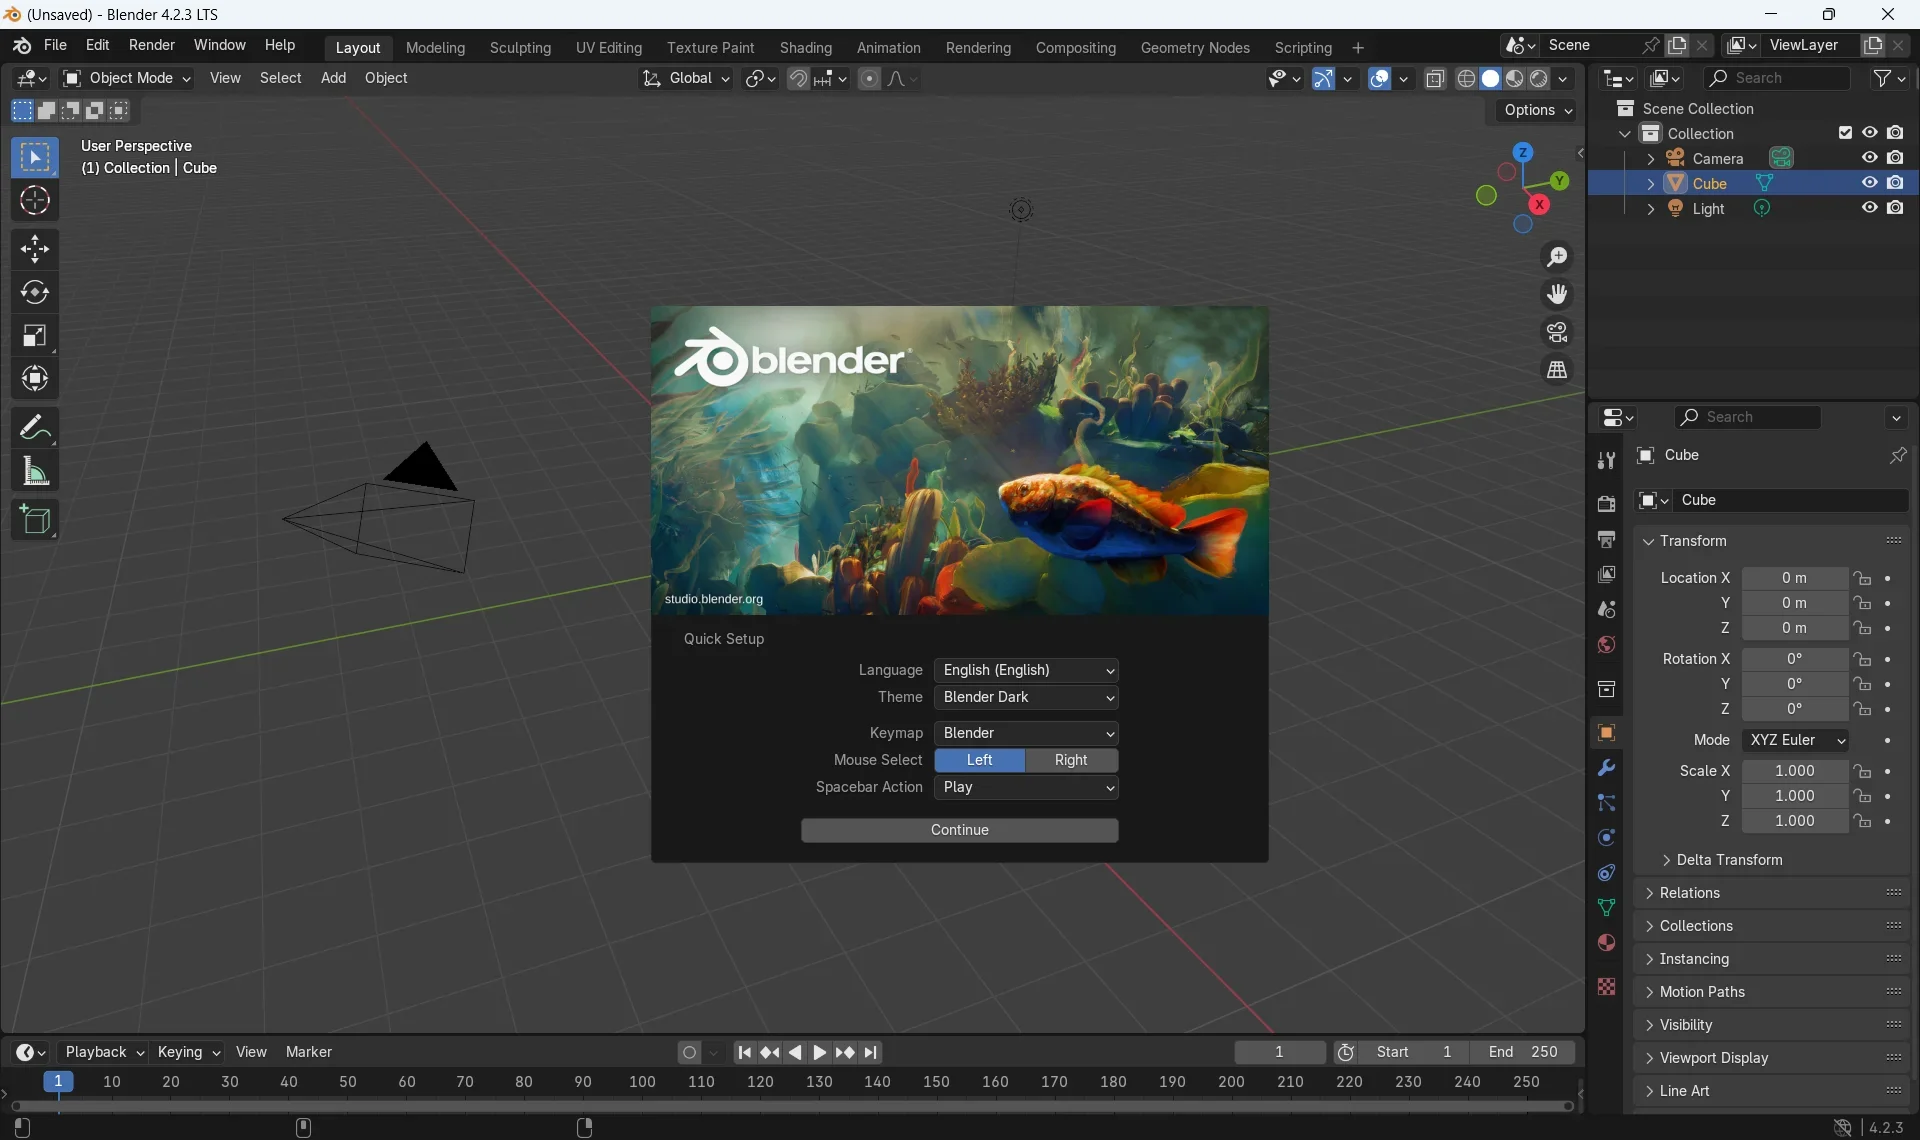
Task: Expand the Delta Transform panel
Action: [x=1728, y=860]
